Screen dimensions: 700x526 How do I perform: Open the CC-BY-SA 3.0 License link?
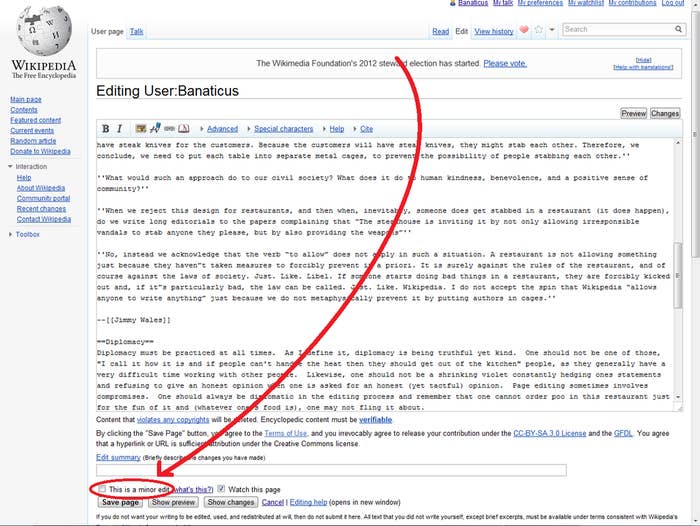click(x=550, y=433)
